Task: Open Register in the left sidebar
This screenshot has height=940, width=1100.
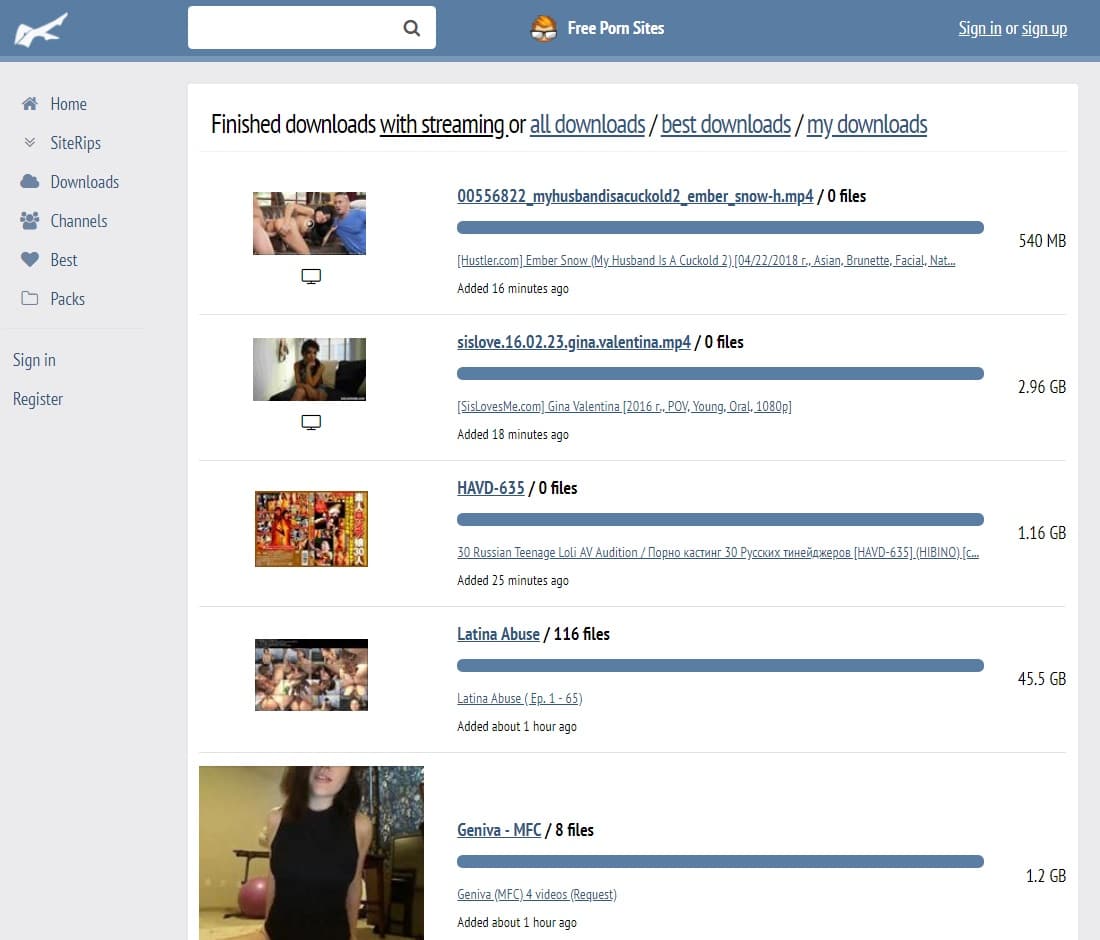Action: [38, 399]
